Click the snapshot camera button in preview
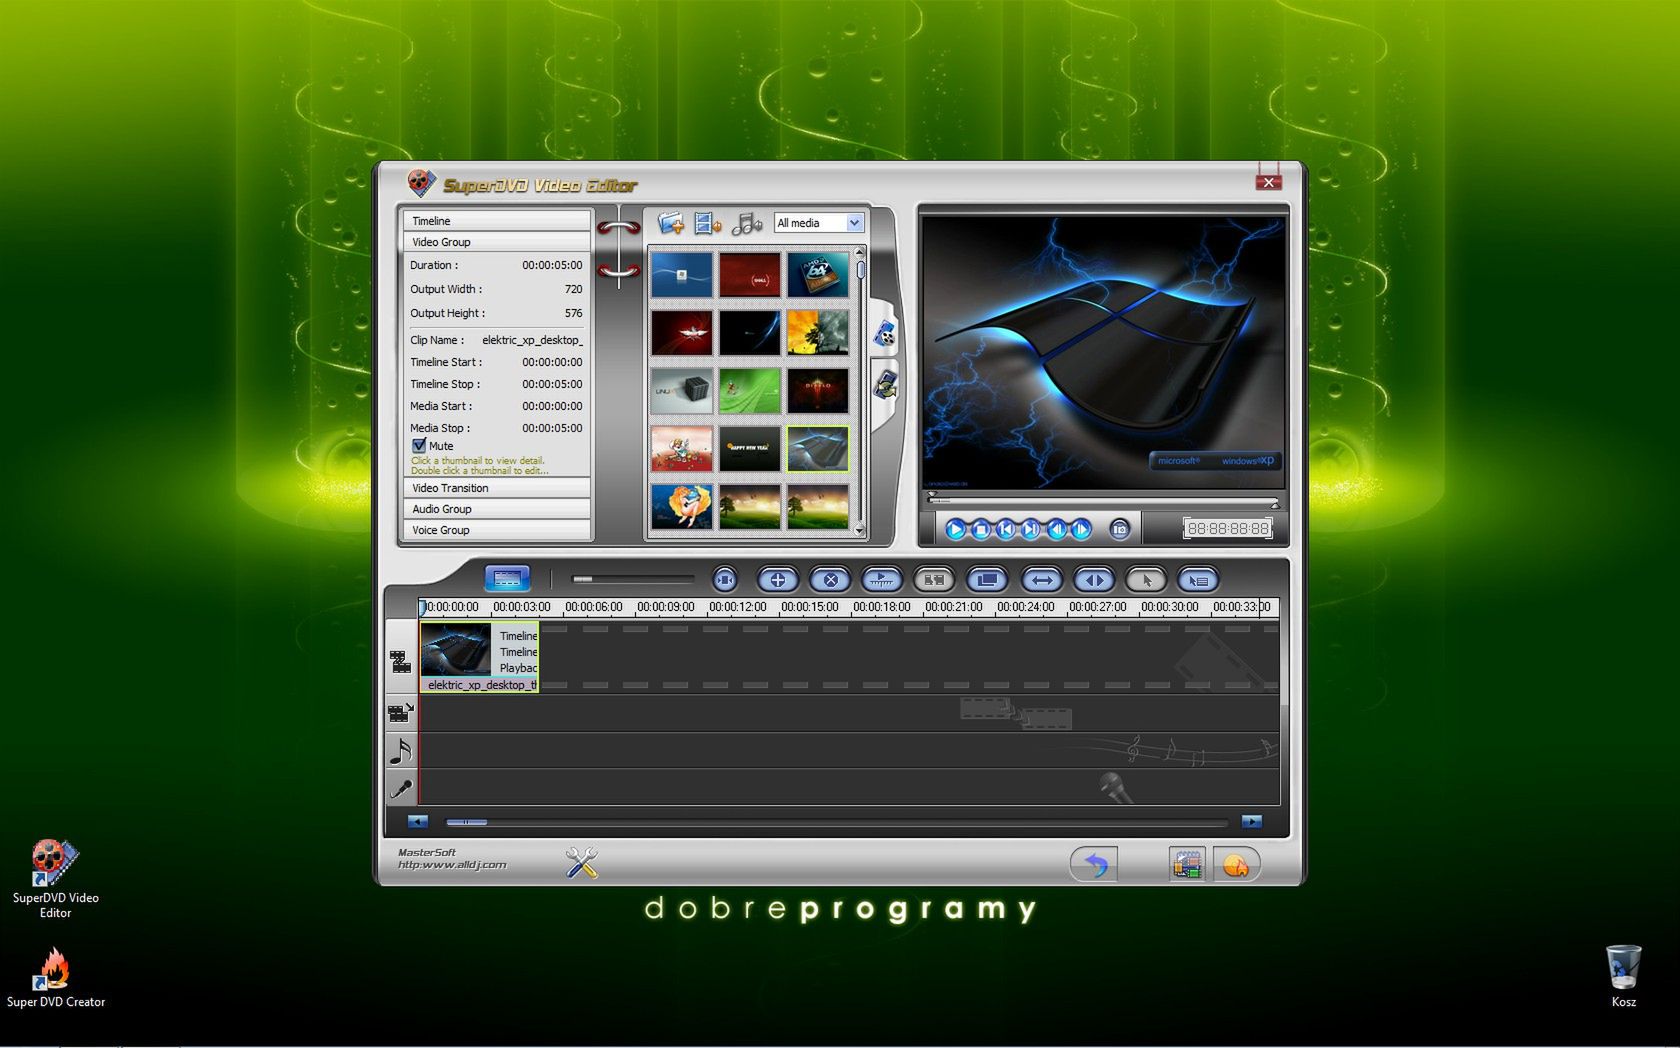 coord(1120,529)
